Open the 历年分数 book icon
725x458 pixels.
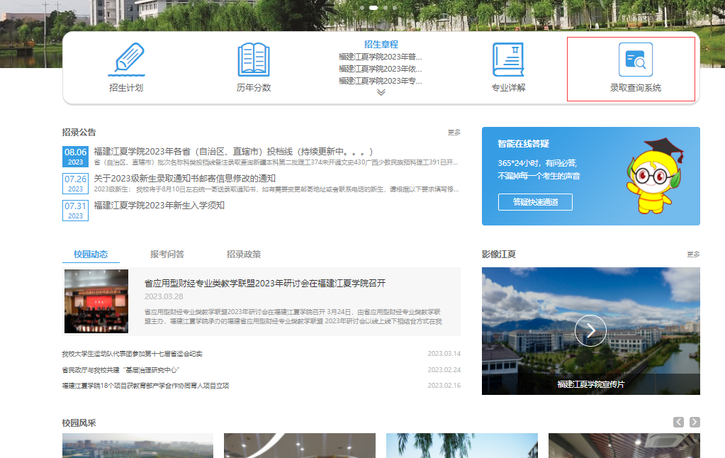[253, 60]
